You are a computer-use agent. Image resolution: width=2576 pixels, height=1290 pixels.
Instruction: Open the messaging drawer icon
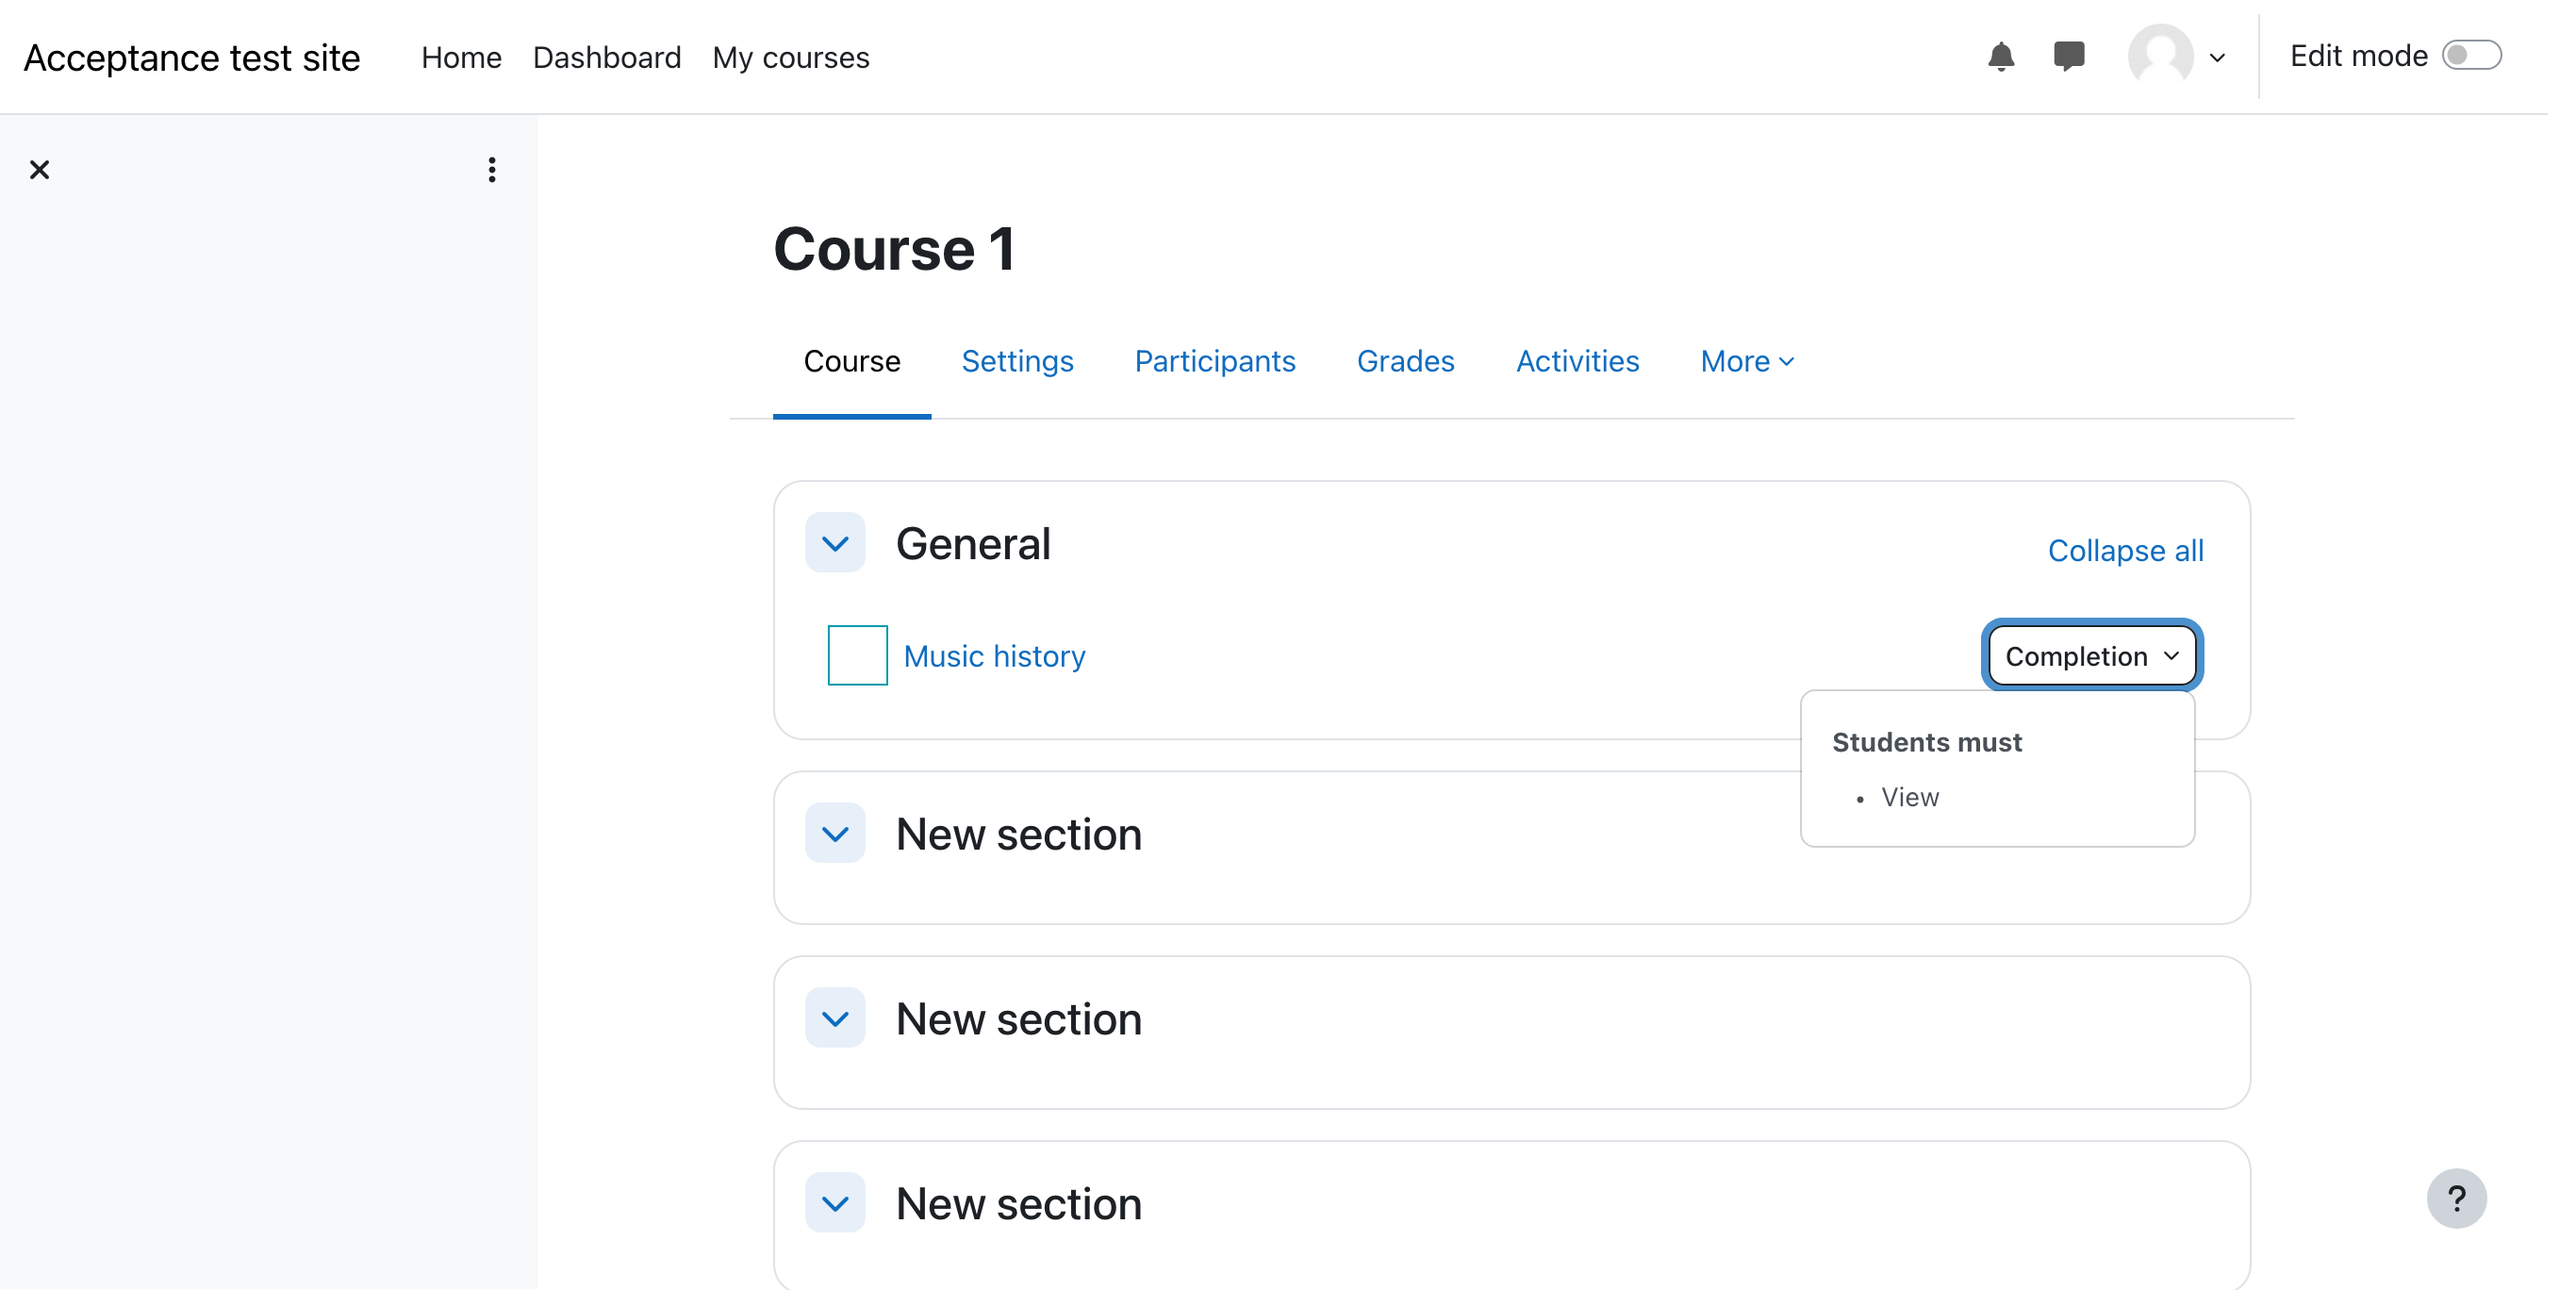[2068, 57]
